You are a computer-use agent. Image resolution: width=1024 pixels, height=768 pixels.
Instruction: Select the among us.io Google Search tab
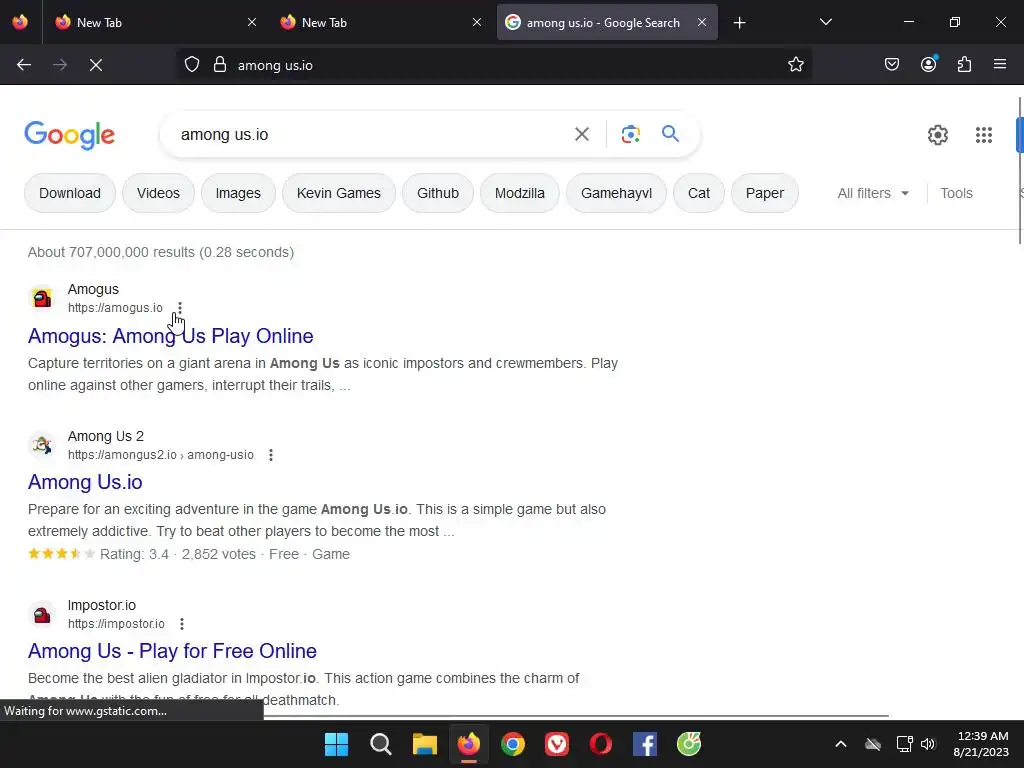point(607,22)
